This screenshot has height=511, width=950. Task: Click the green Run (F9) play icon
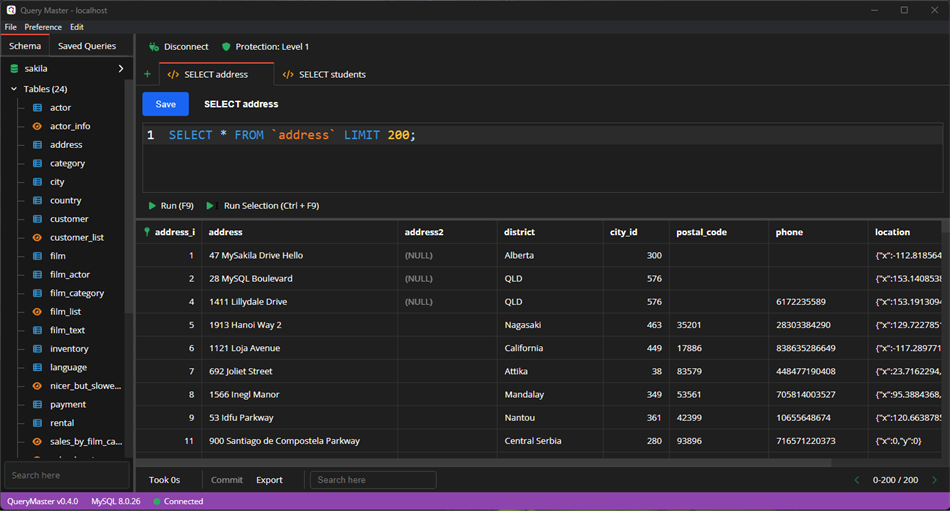tap(152, 206)
